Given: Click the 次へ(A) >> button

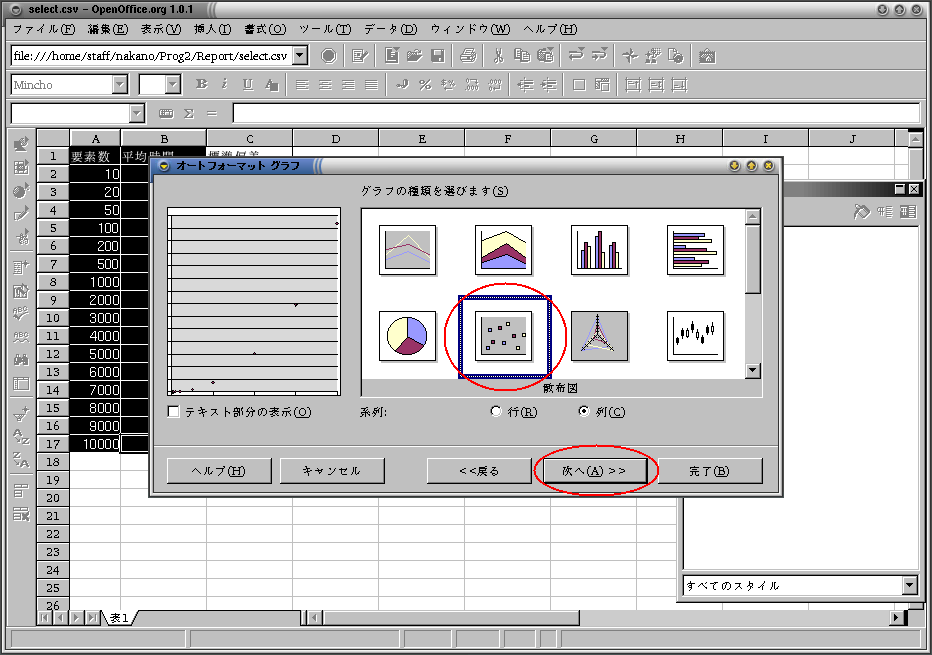Looking at the screenshot, I should [x=594, y=471].
